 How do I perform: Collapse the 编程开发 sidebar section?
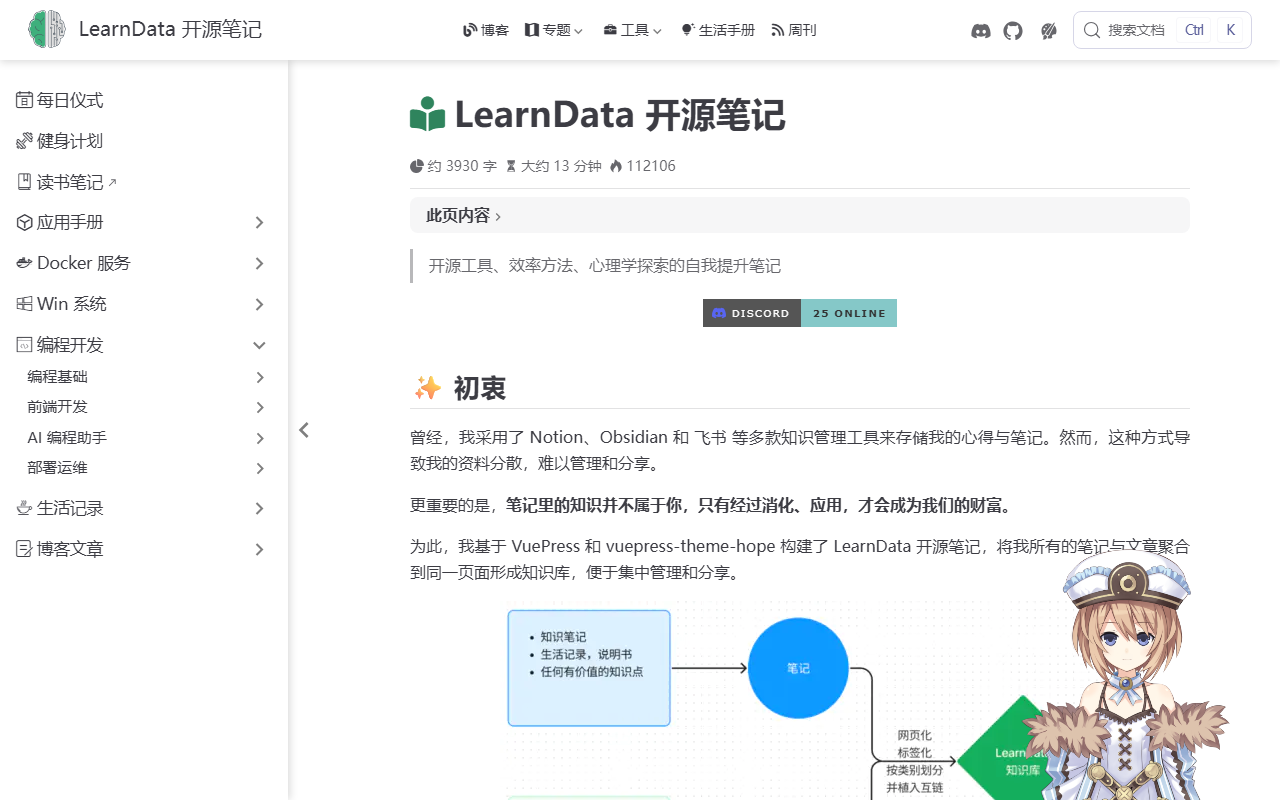tap(259, 345)
